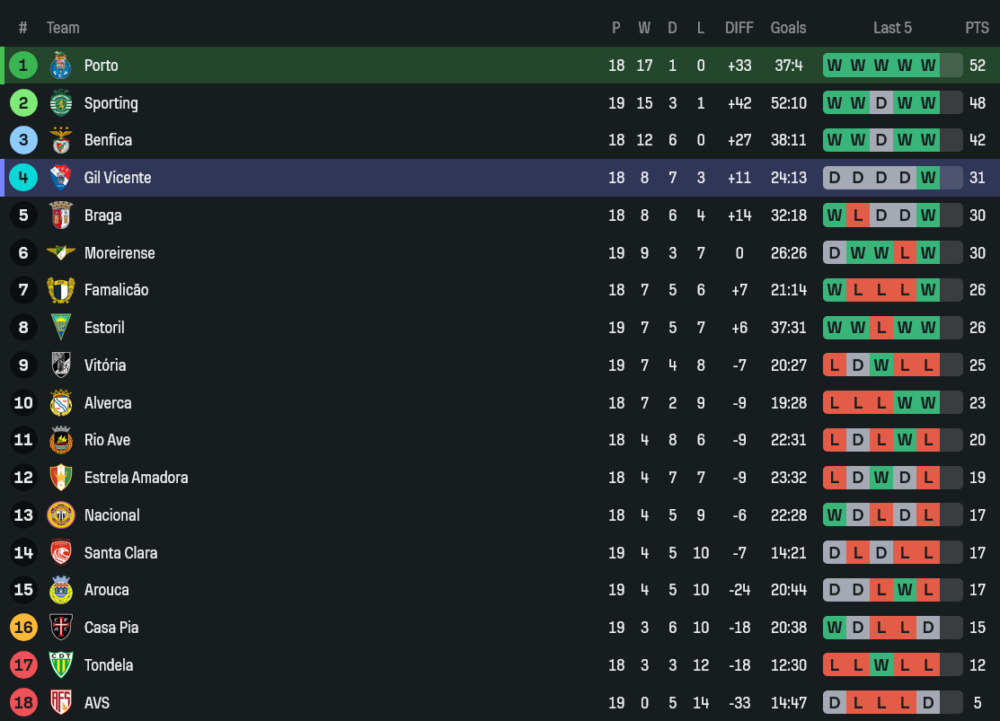Click the Famalicão club crest
The image size is (1000, 721).
click(x=61, y=290)
